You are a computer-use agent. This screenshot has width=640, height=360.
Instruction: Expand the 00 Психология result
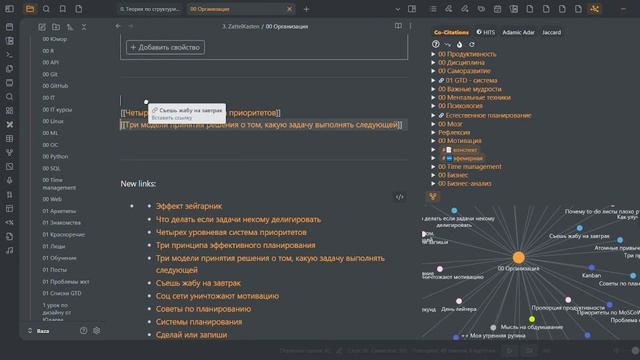(x=433, y=106)
